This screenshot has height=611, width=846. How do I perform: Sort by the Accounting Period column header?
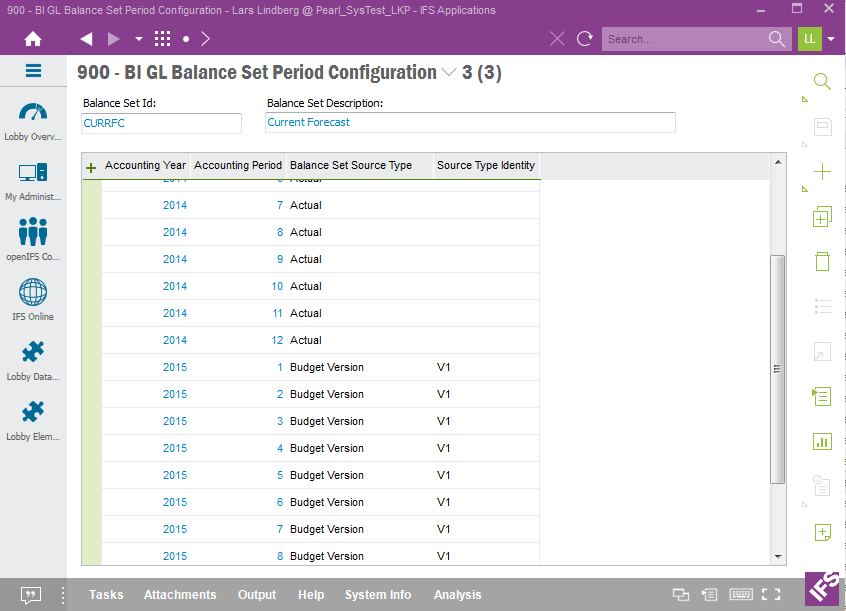point(238,165)
